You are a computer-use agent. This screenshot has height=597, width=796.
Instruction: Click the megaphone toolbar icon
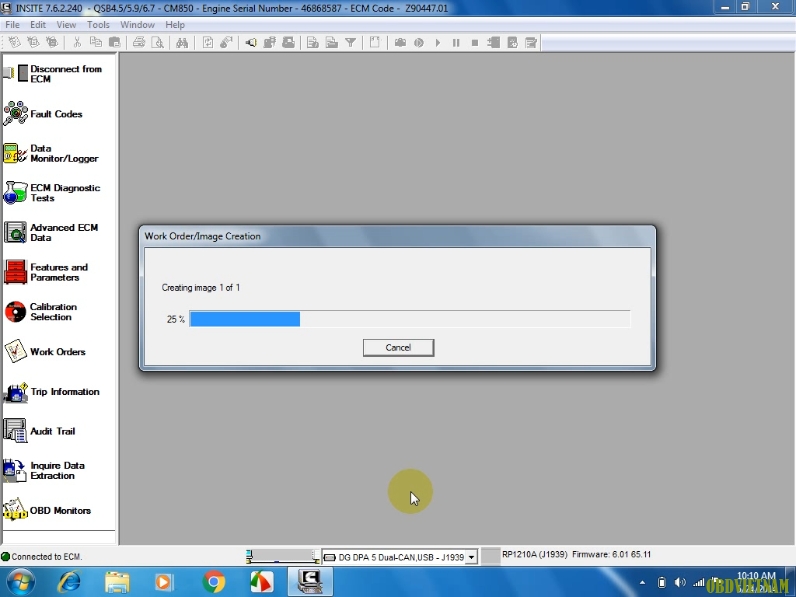pos(251,43)
